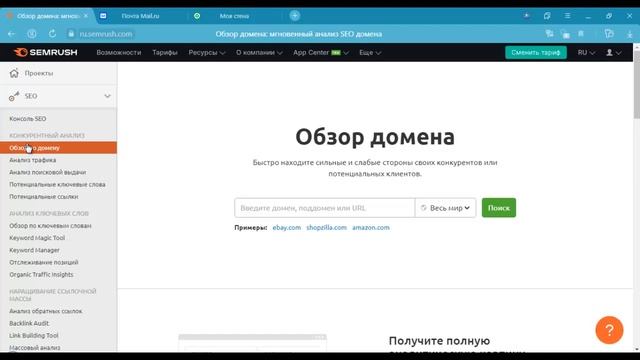Switch to the Почта Mail.ru tab
This screenshot has width=640, height=360.
140,16
